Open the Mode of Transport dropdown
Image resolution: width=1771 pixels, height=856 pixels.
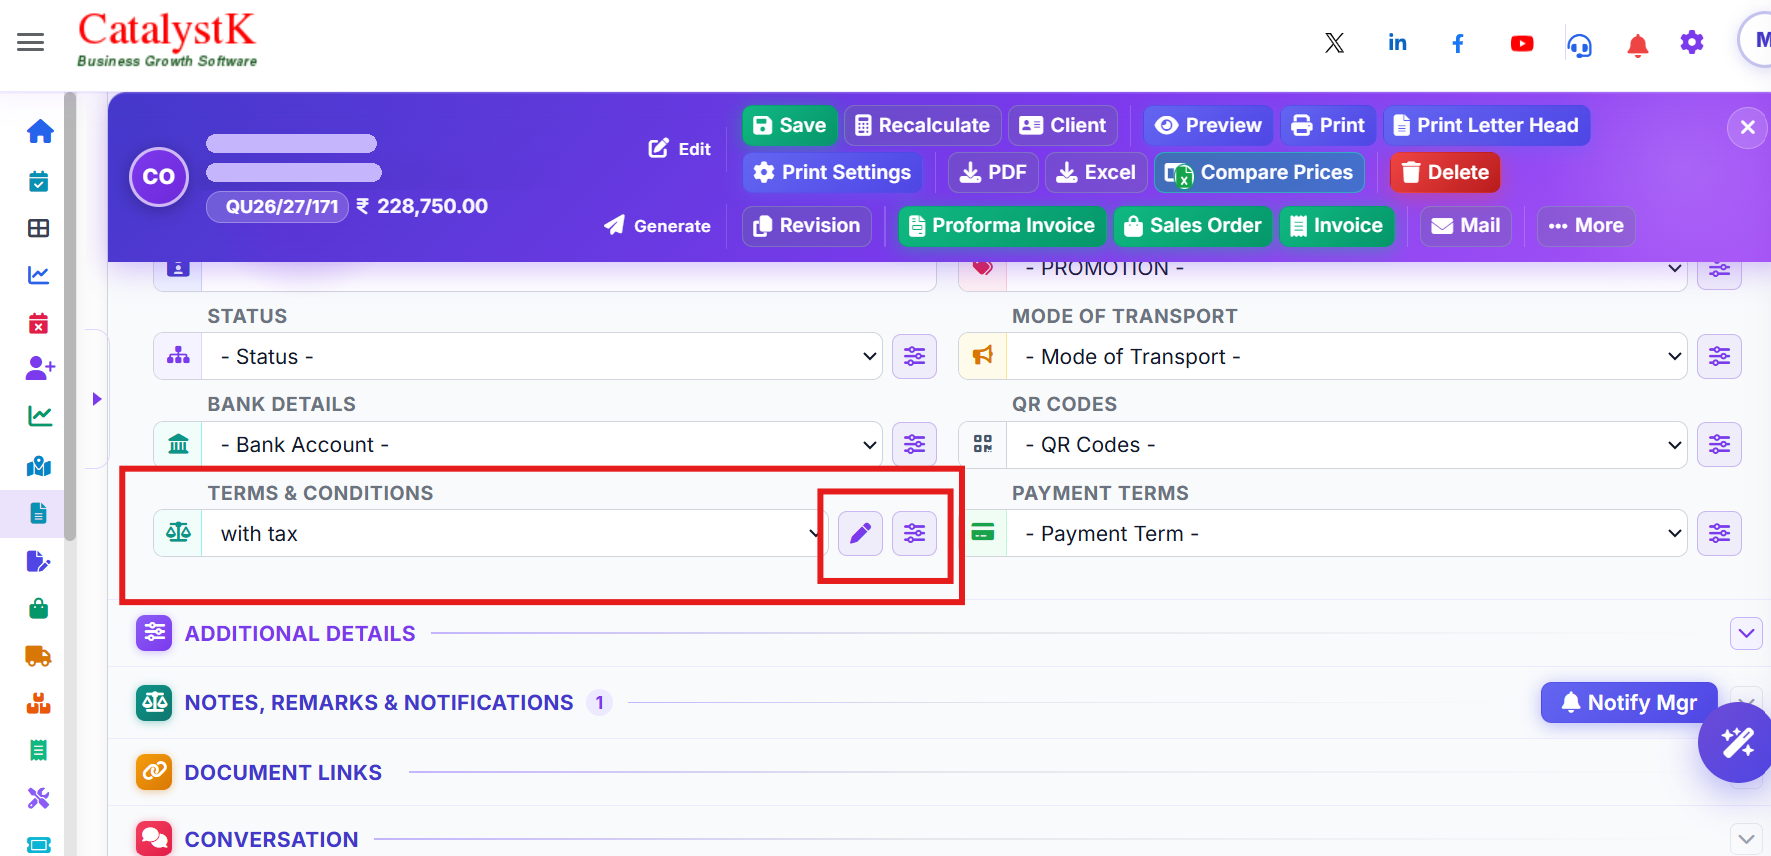coord(1347,356)
